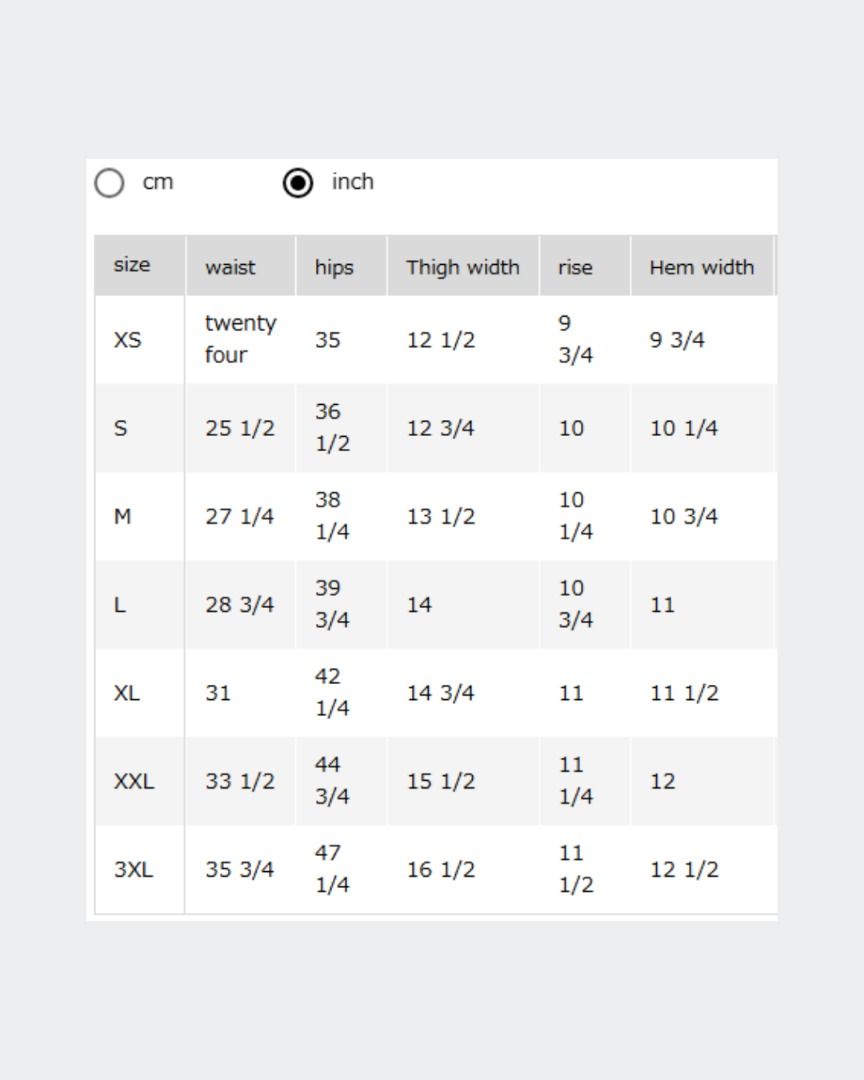Click the '13 1/2' thigh width for M
The width and height of the screenshot is (864, 1080).
pos(441,517)
